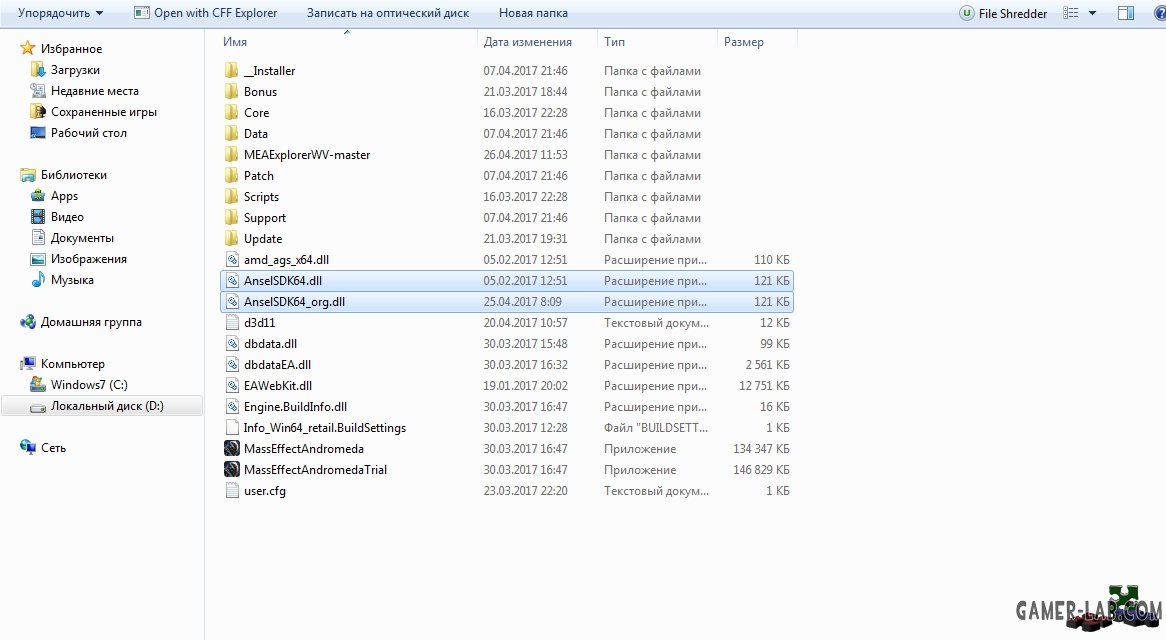
Task: Select MEAExplorerWV-master folder icon
Action: coord(231,155)
